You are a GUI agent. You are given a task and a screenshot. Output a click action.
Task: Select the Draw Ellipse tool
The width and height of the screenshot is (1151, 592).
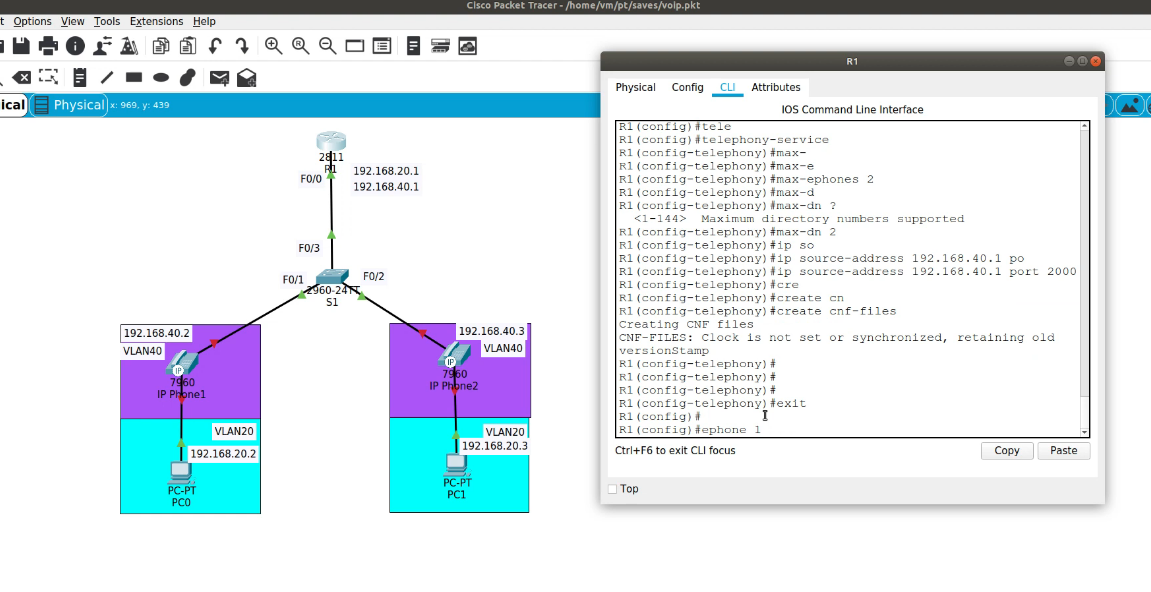161,77
